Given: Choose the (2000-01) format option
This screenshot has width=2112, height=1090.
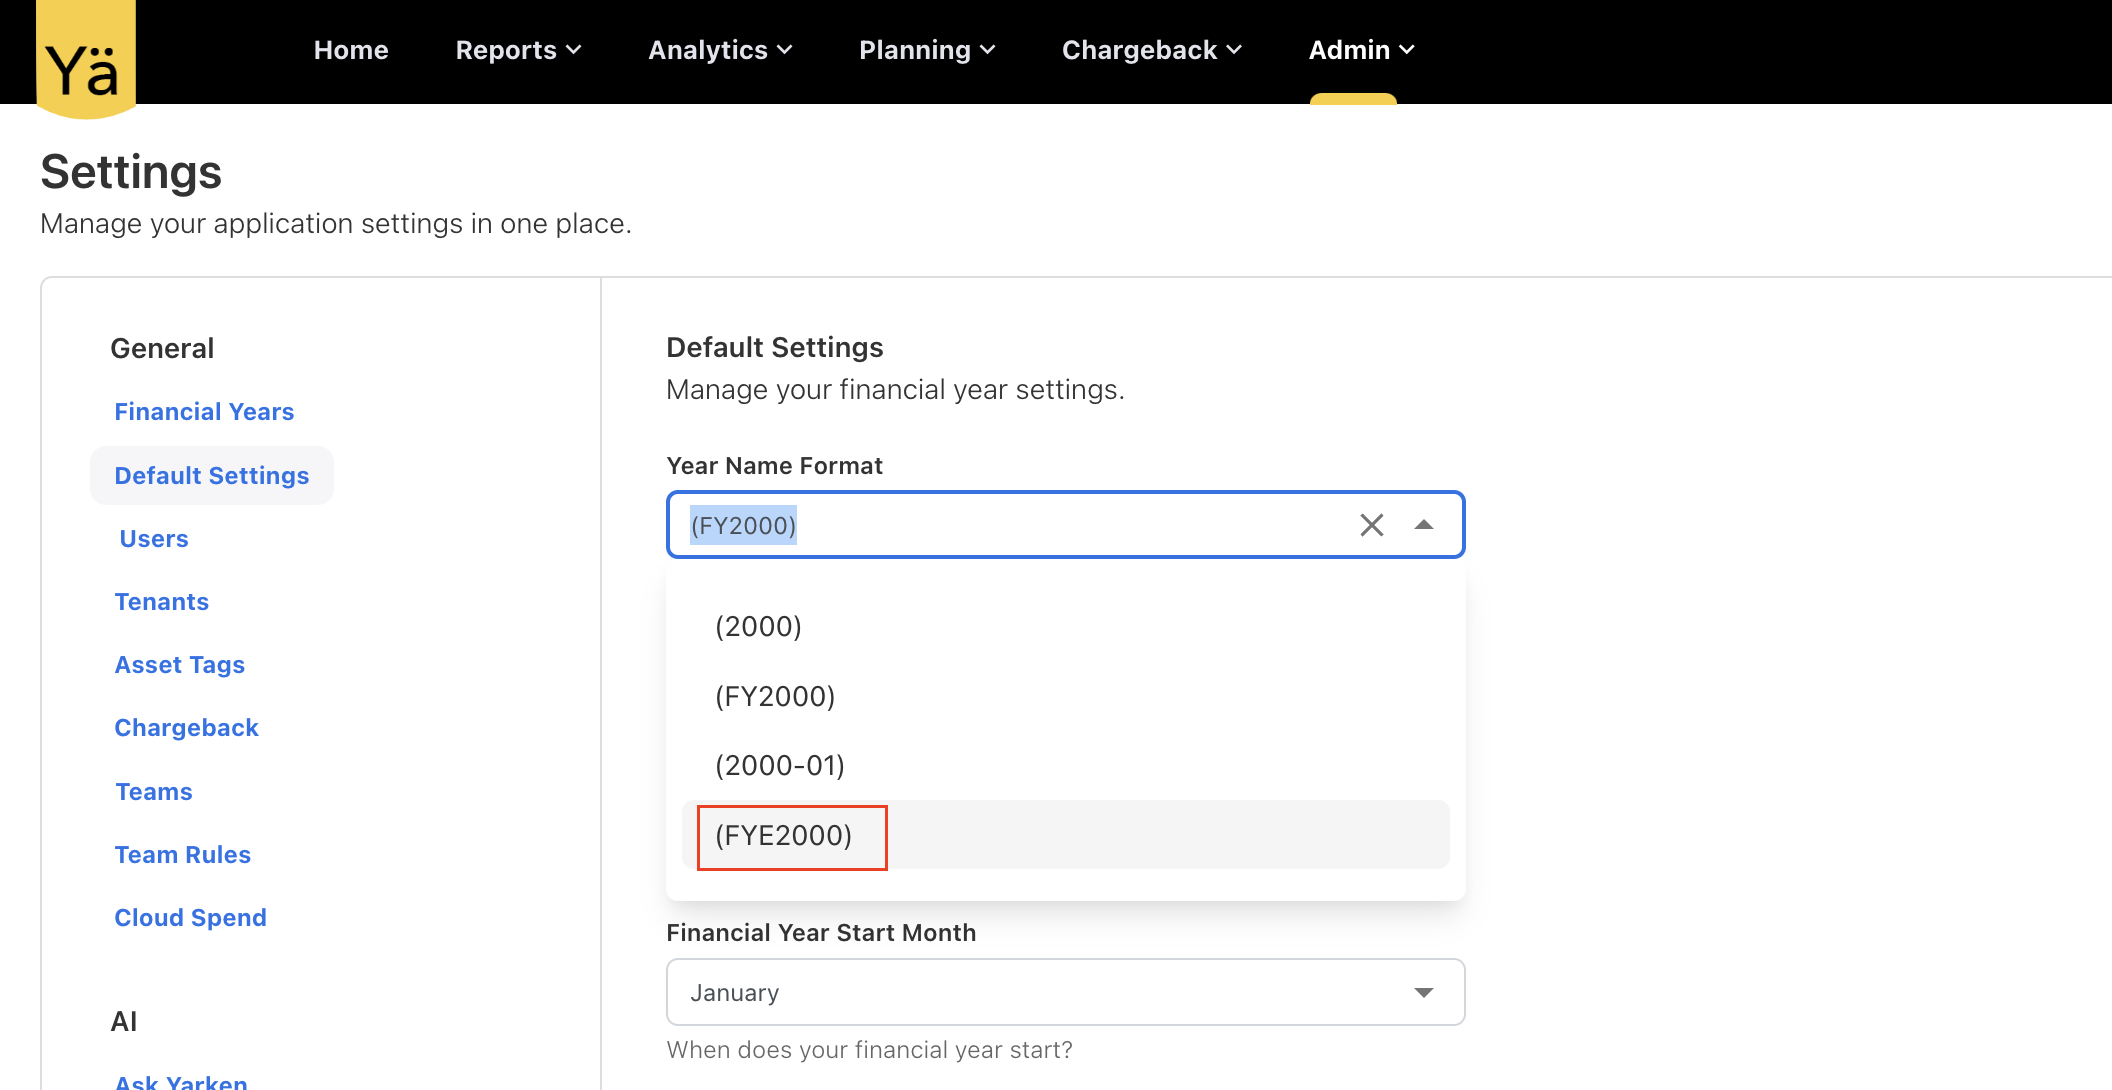Looking at the screenshot, I should pos(780,766).
